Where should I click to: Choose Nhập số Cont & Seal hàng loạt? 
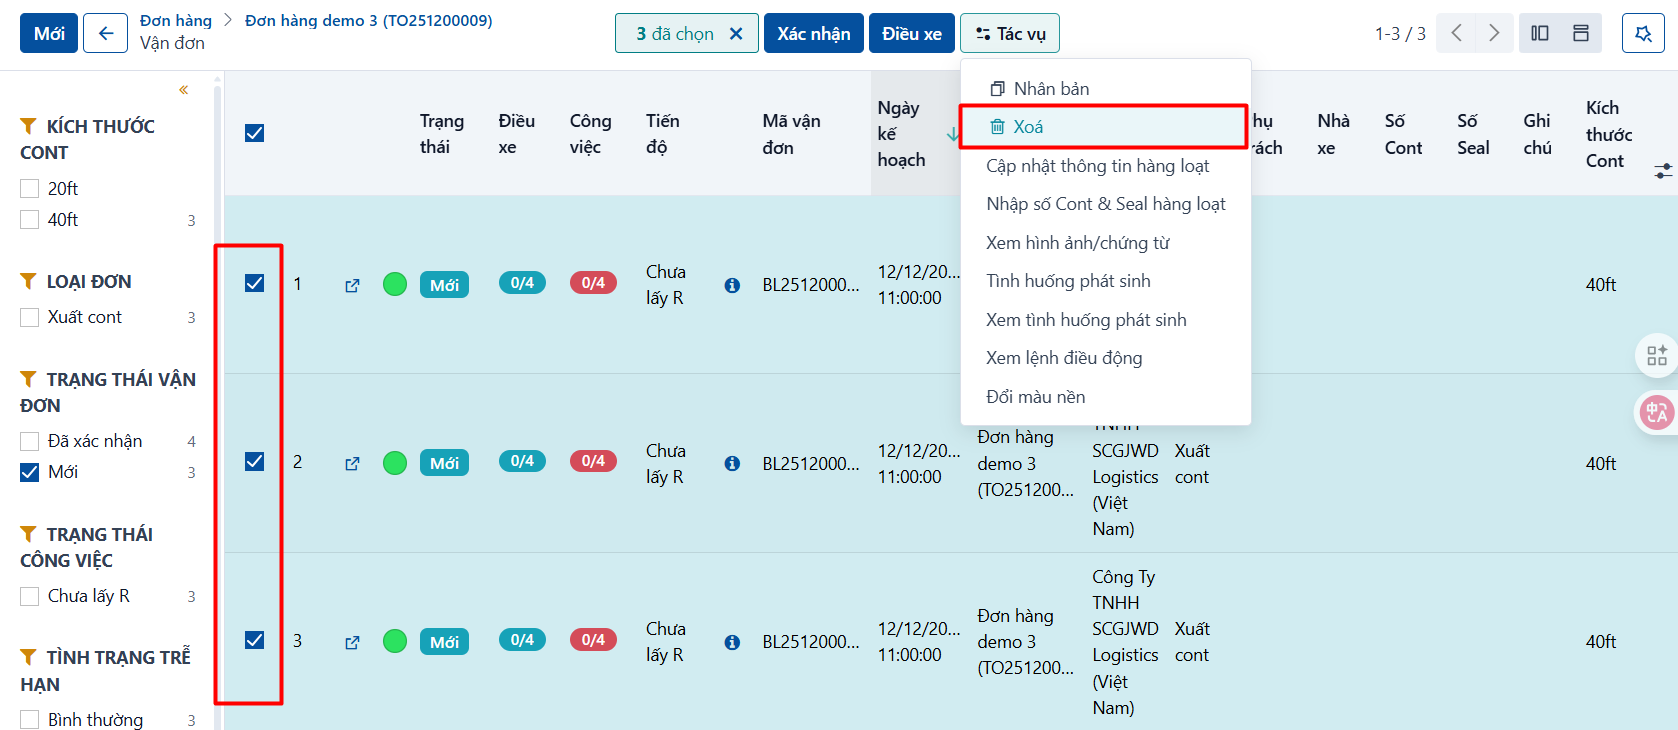pos(1106,204)
